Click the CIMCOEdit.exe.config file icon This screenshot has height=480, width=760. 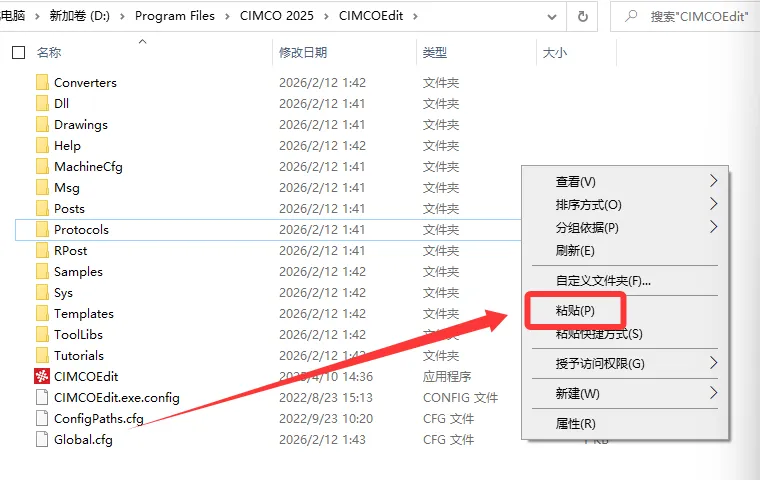42,398
